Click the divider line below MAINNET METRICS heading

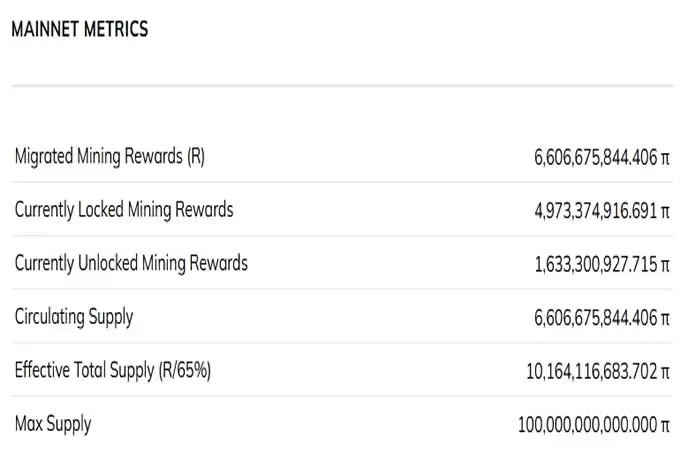(x=340, y=86)
